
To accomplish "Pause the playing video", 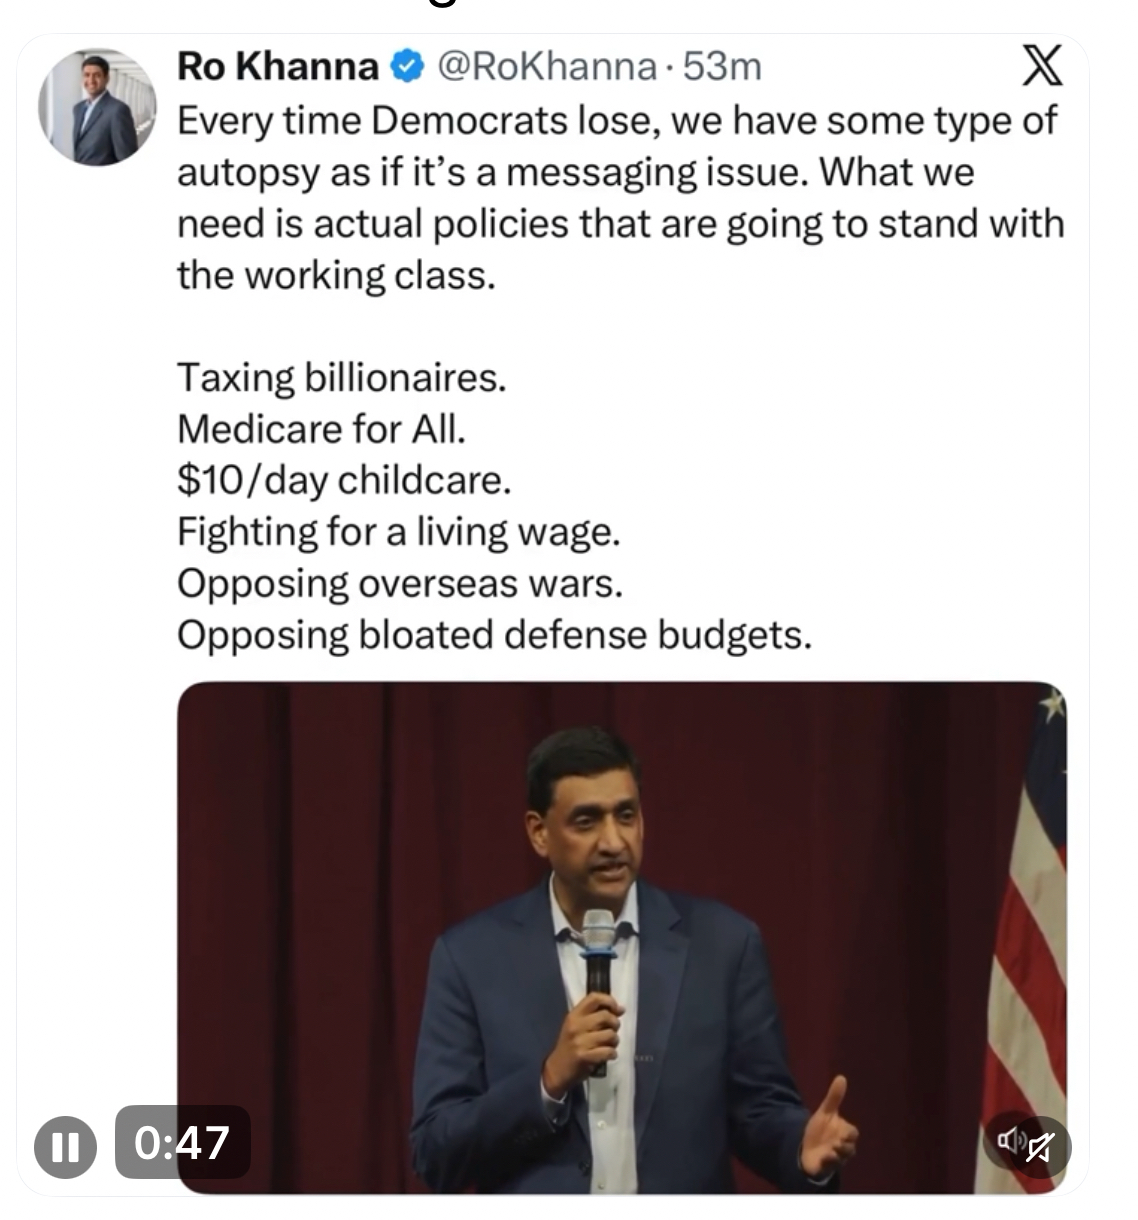I will pos(65,1145).
